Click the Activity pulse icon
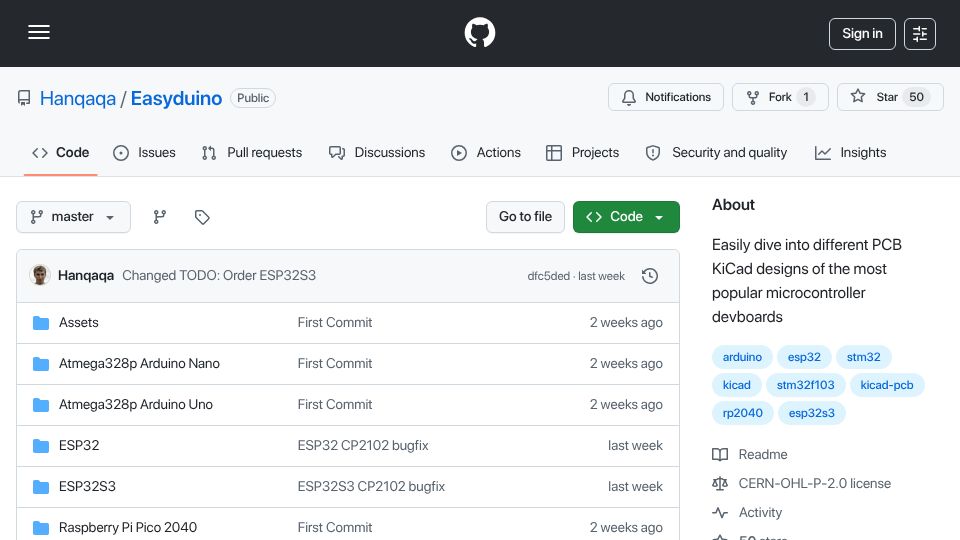The width and height of the screenshot is (960, 540). coord(720,512)
